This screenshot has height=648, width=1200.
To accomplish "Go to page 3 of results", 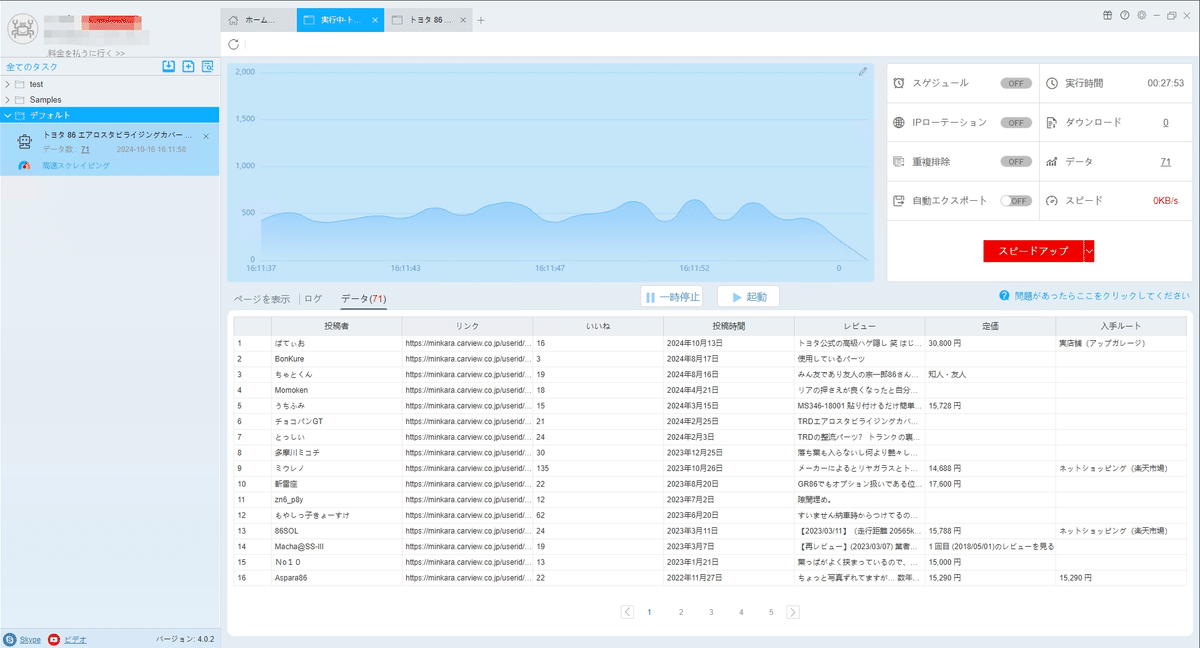I will tap(711, 612).
